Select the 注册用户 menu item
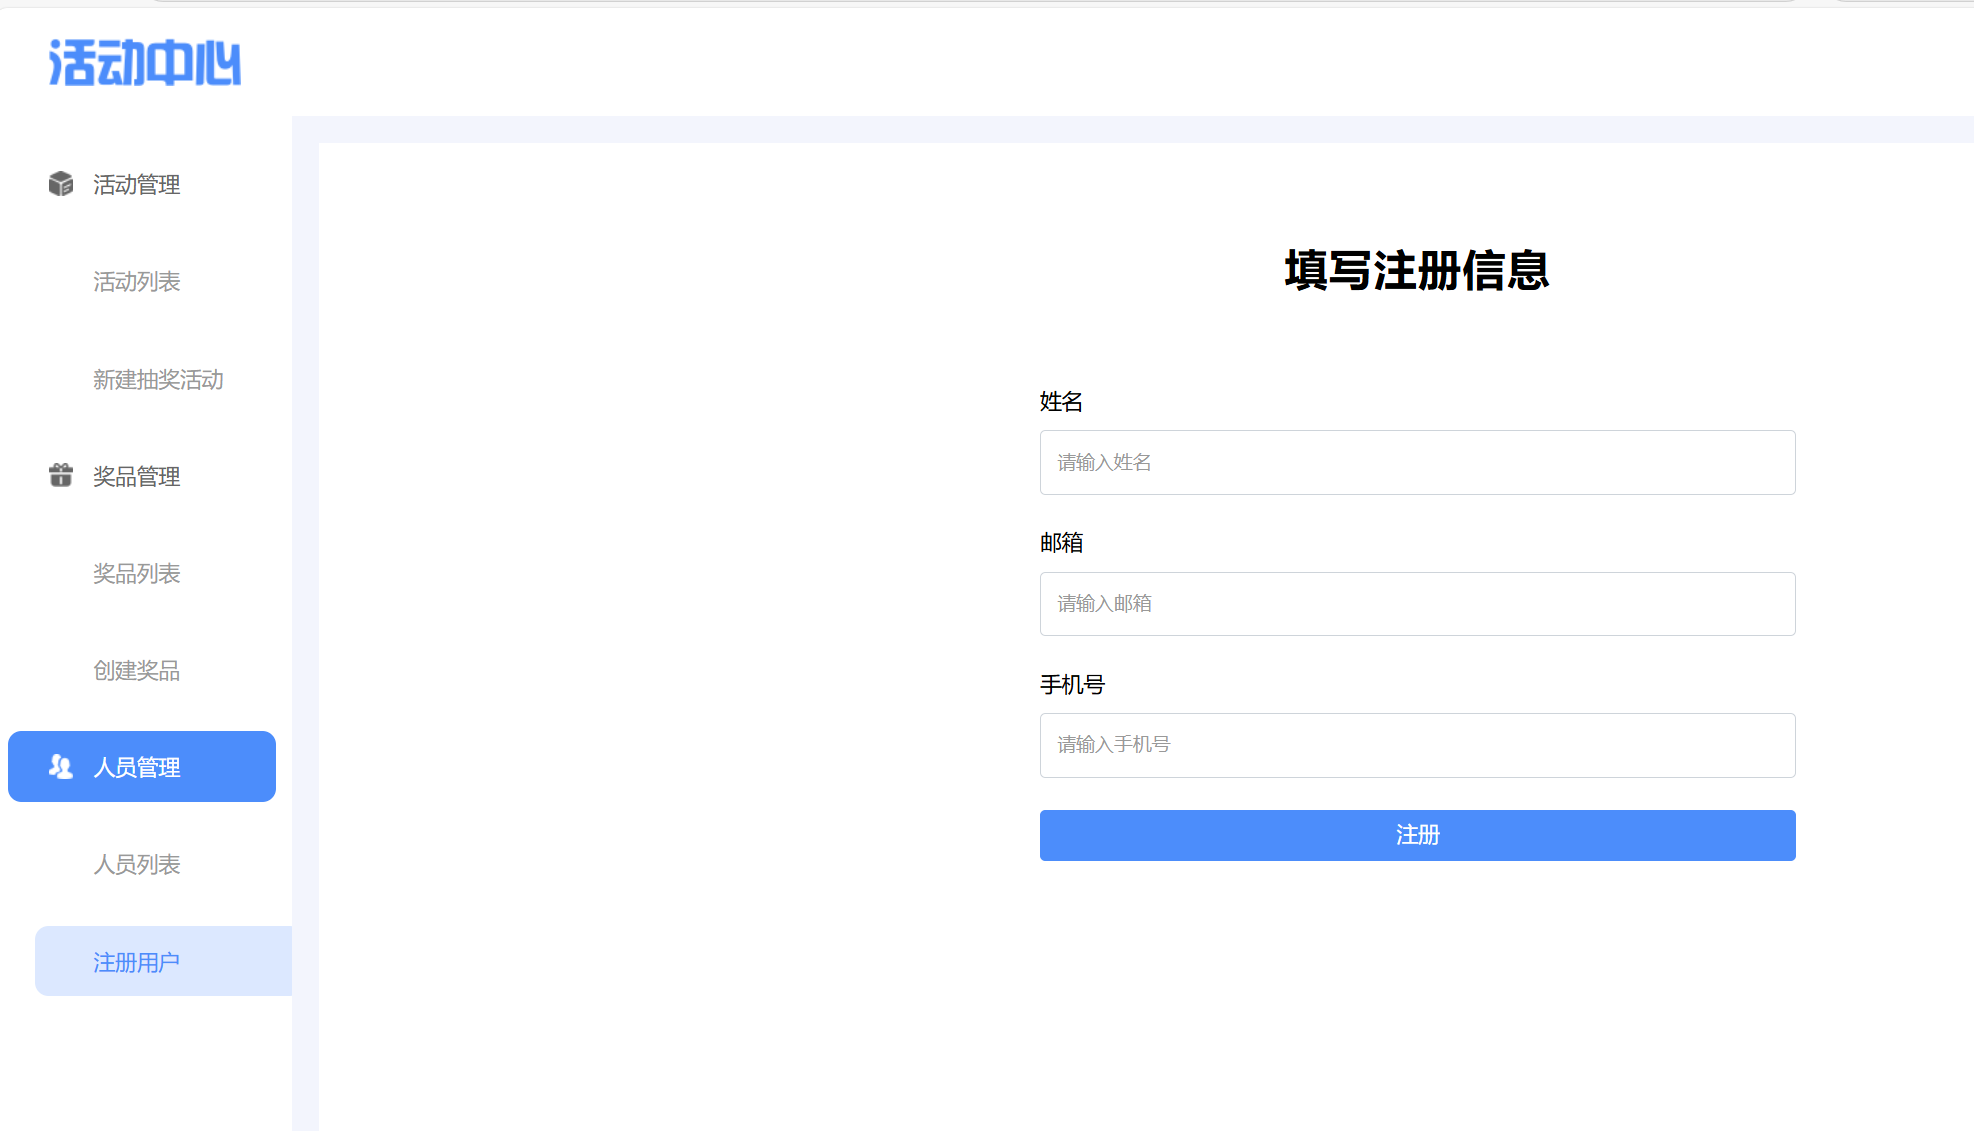 click(137, 962)
